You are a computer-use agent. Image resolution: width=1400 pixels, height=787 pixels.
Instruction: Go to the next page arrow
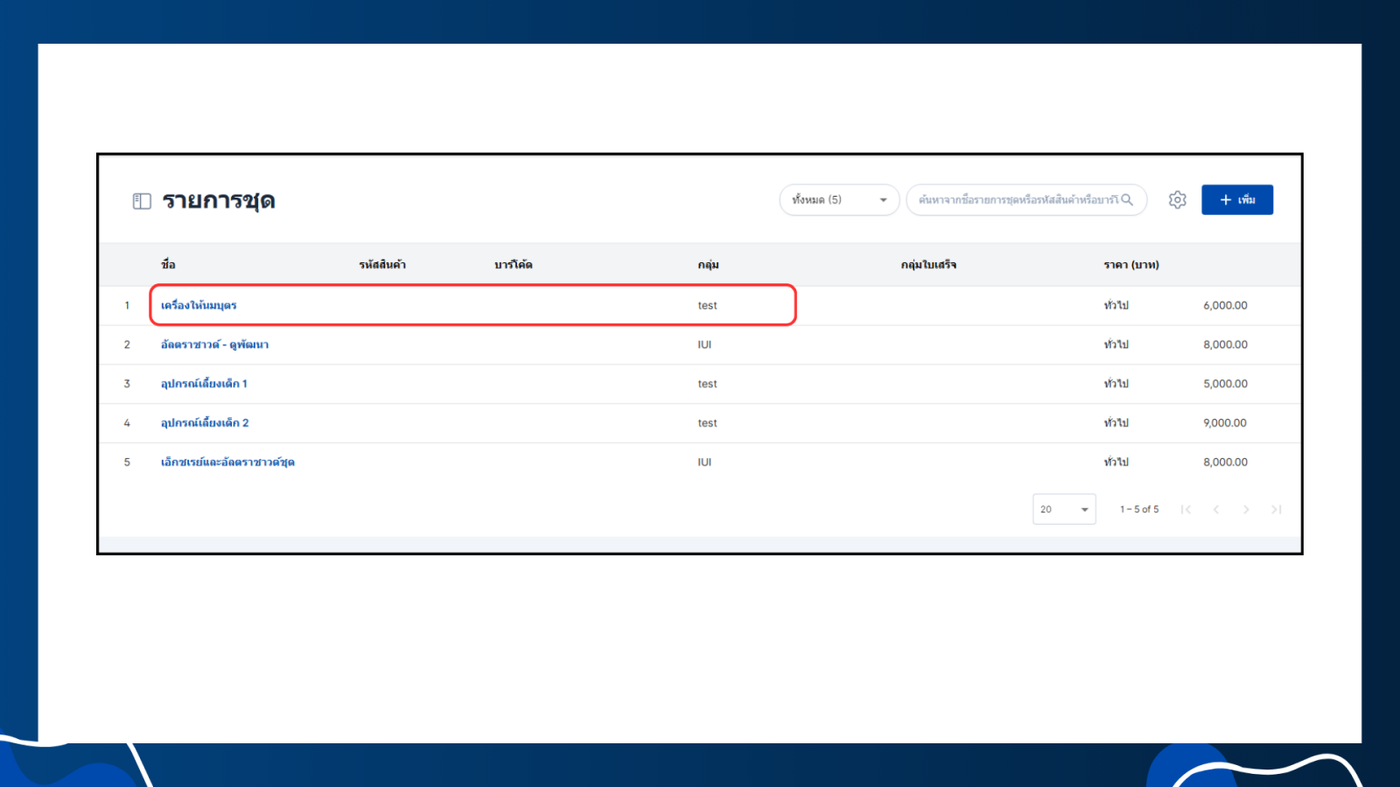(x=1246, y=510)
